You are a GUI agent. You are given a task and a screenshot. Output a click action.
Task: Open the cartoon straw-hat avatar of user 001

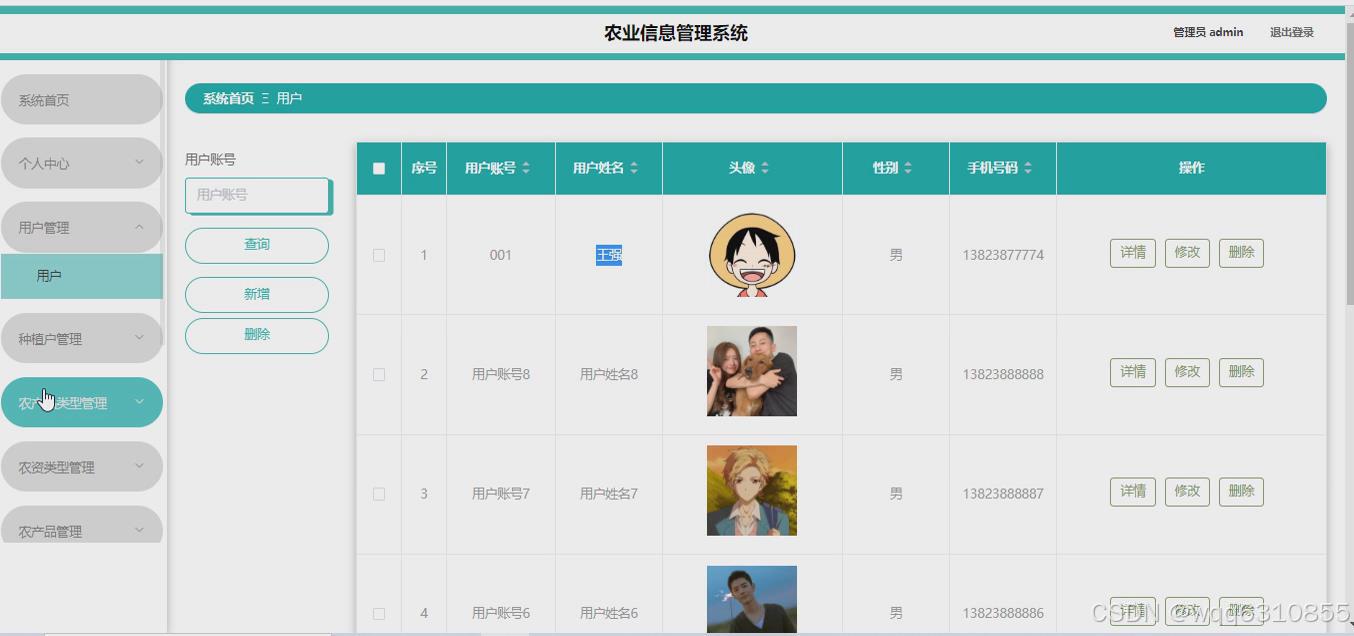(x=752, y=255)
